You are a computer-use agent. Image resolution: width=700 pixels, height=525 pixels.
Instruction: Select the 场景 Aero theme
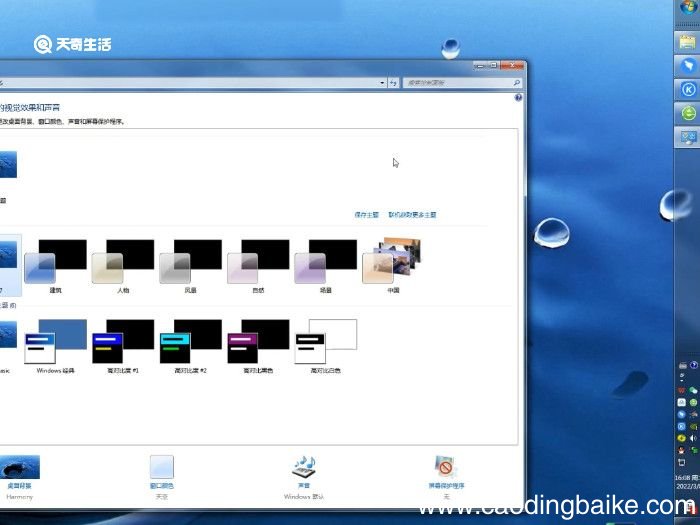(x=325, y=266)
